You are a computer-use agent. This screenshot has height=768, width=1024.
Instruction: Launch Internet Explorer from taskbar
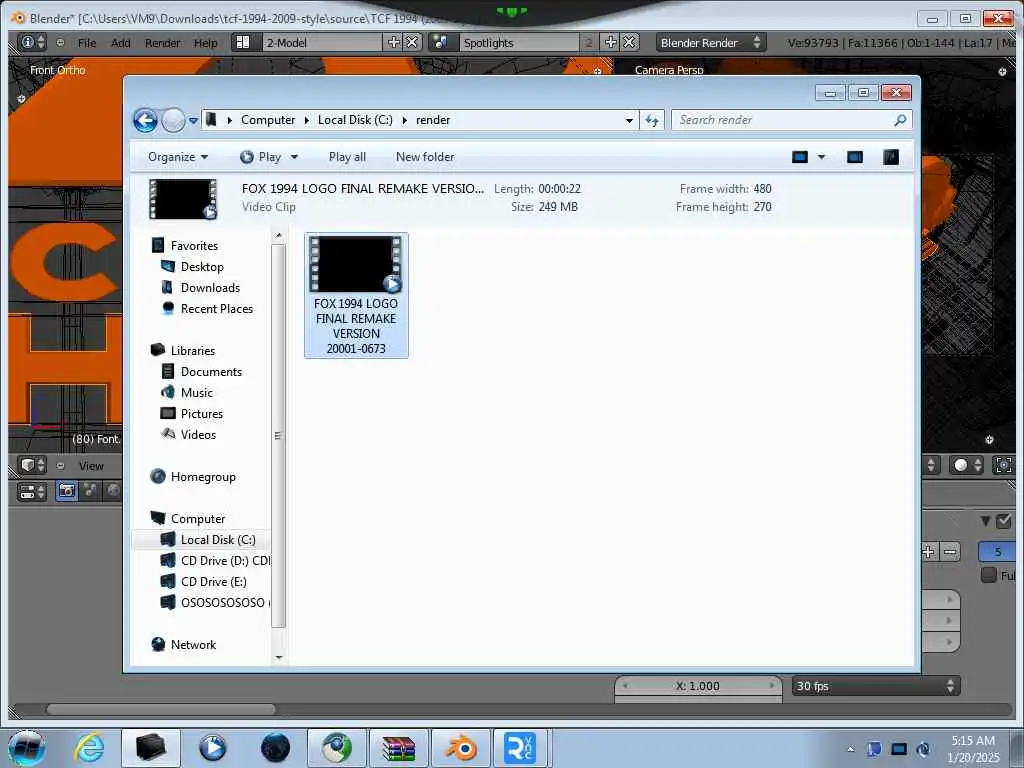[89, 748]
